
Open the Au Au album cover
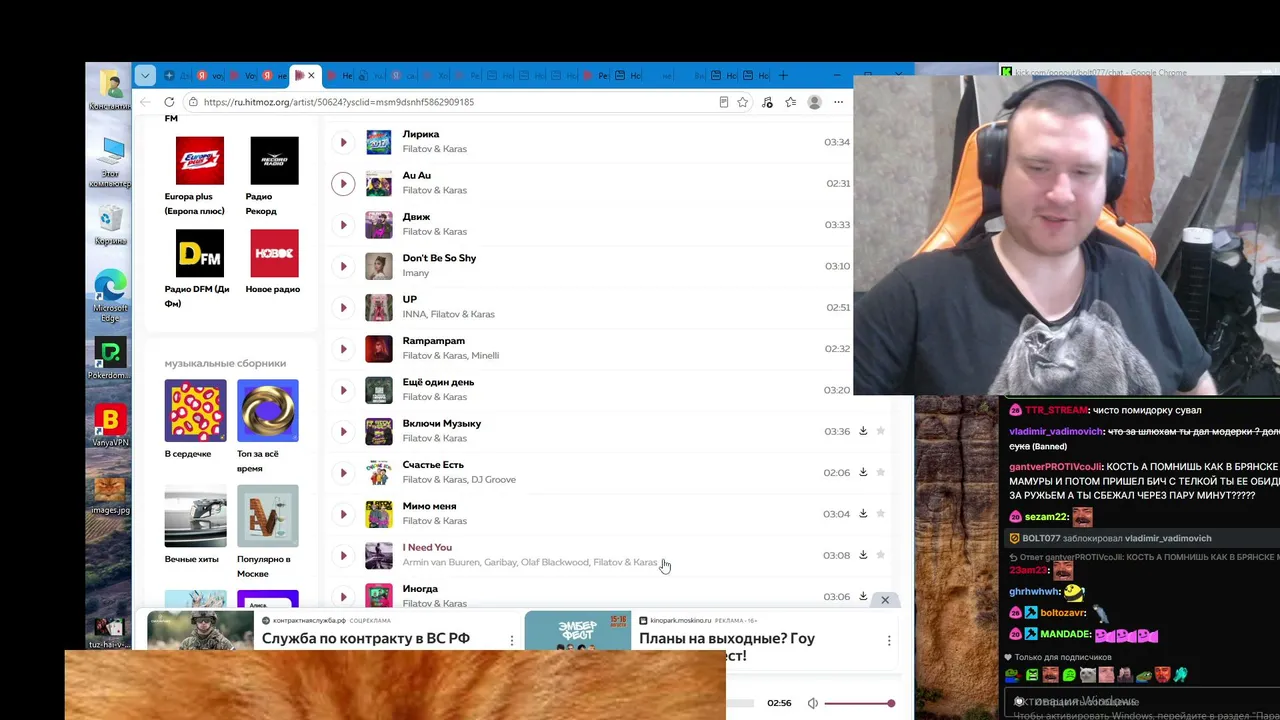point(379,183)
